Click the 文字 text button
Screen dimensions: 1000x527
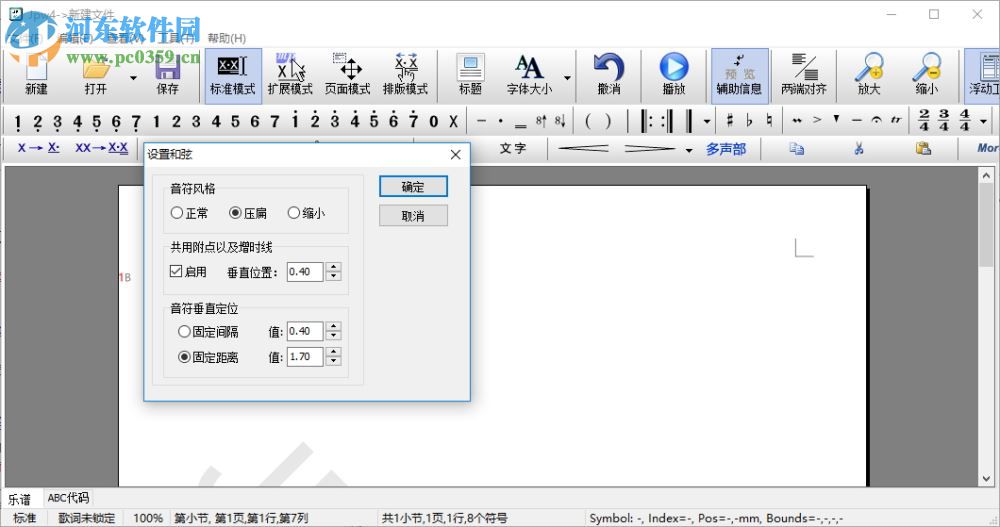pos(513,149)
